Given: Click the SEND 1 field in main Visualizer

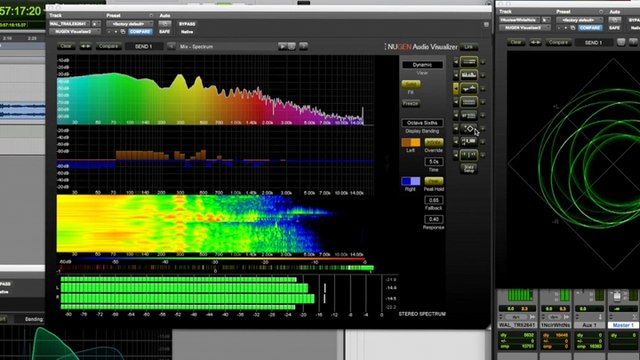Looking at the screenshot, I should coord(144,47).
